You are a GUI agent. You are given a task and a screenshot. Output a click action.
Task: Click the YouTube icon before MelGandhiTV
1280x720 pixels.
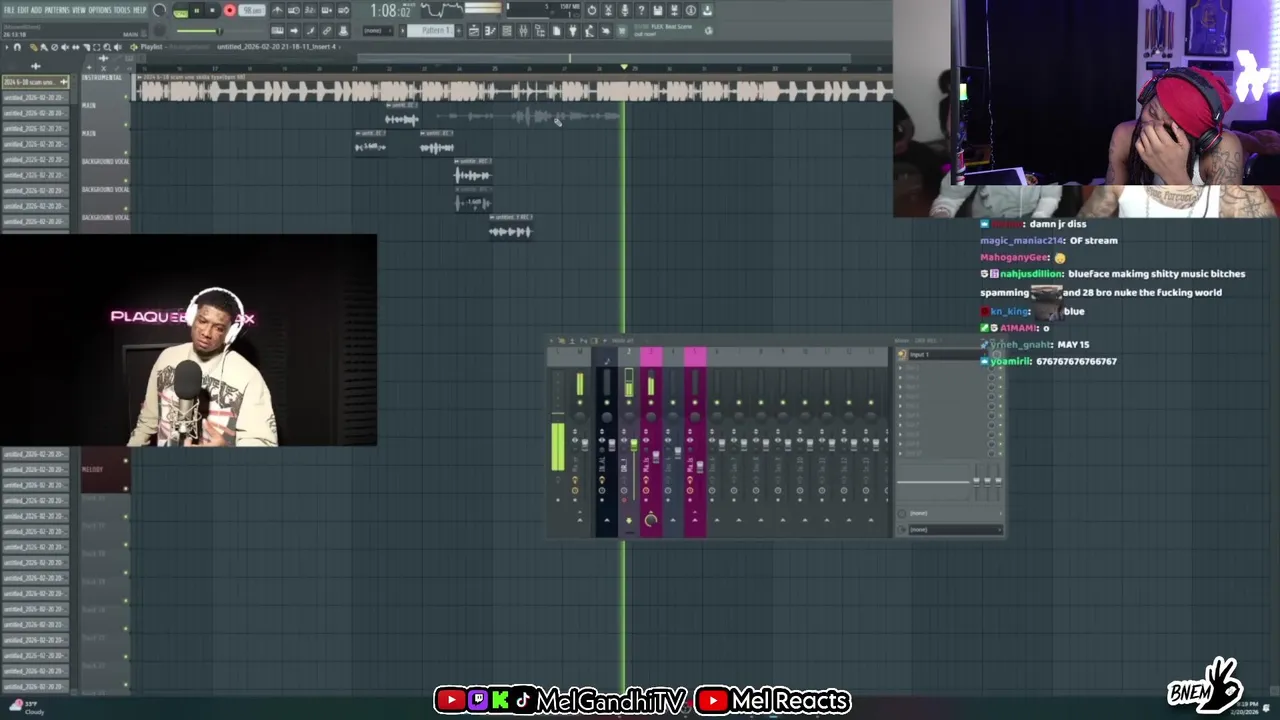[x=450, y=700]
